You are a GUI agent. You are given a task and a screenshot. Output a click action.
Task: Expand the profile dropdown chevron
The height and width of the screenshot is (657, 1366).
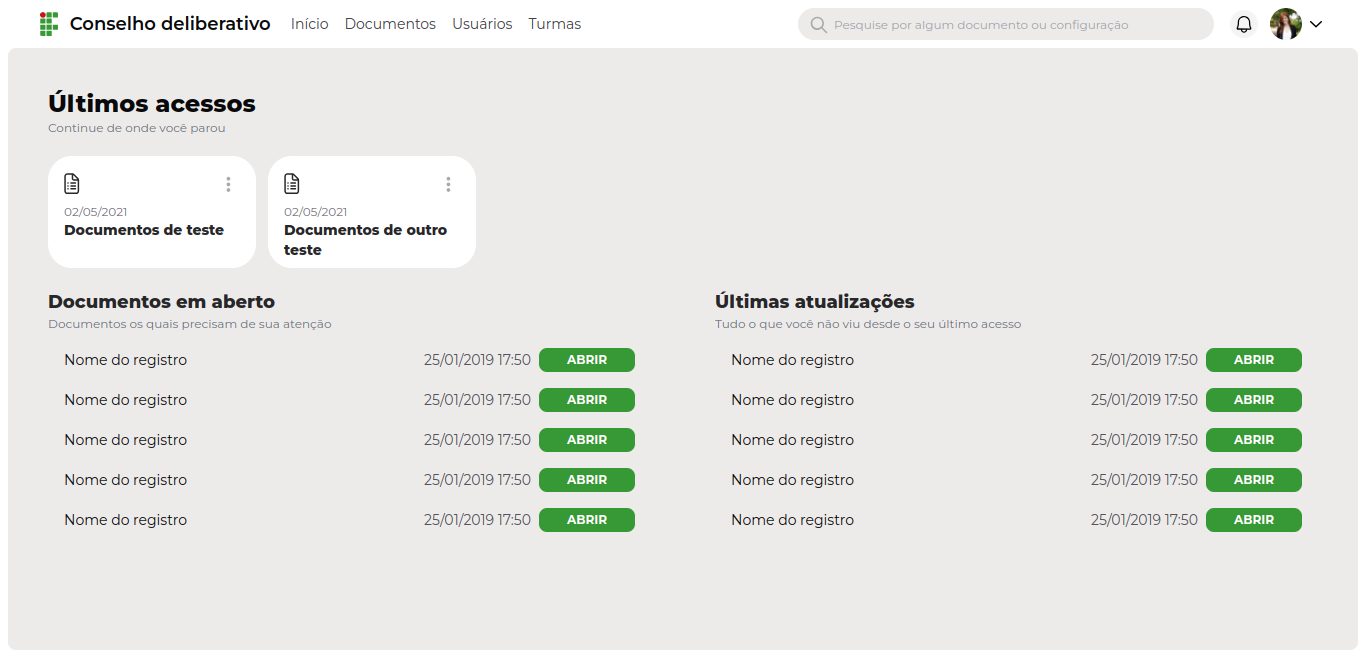(1316, 24)
